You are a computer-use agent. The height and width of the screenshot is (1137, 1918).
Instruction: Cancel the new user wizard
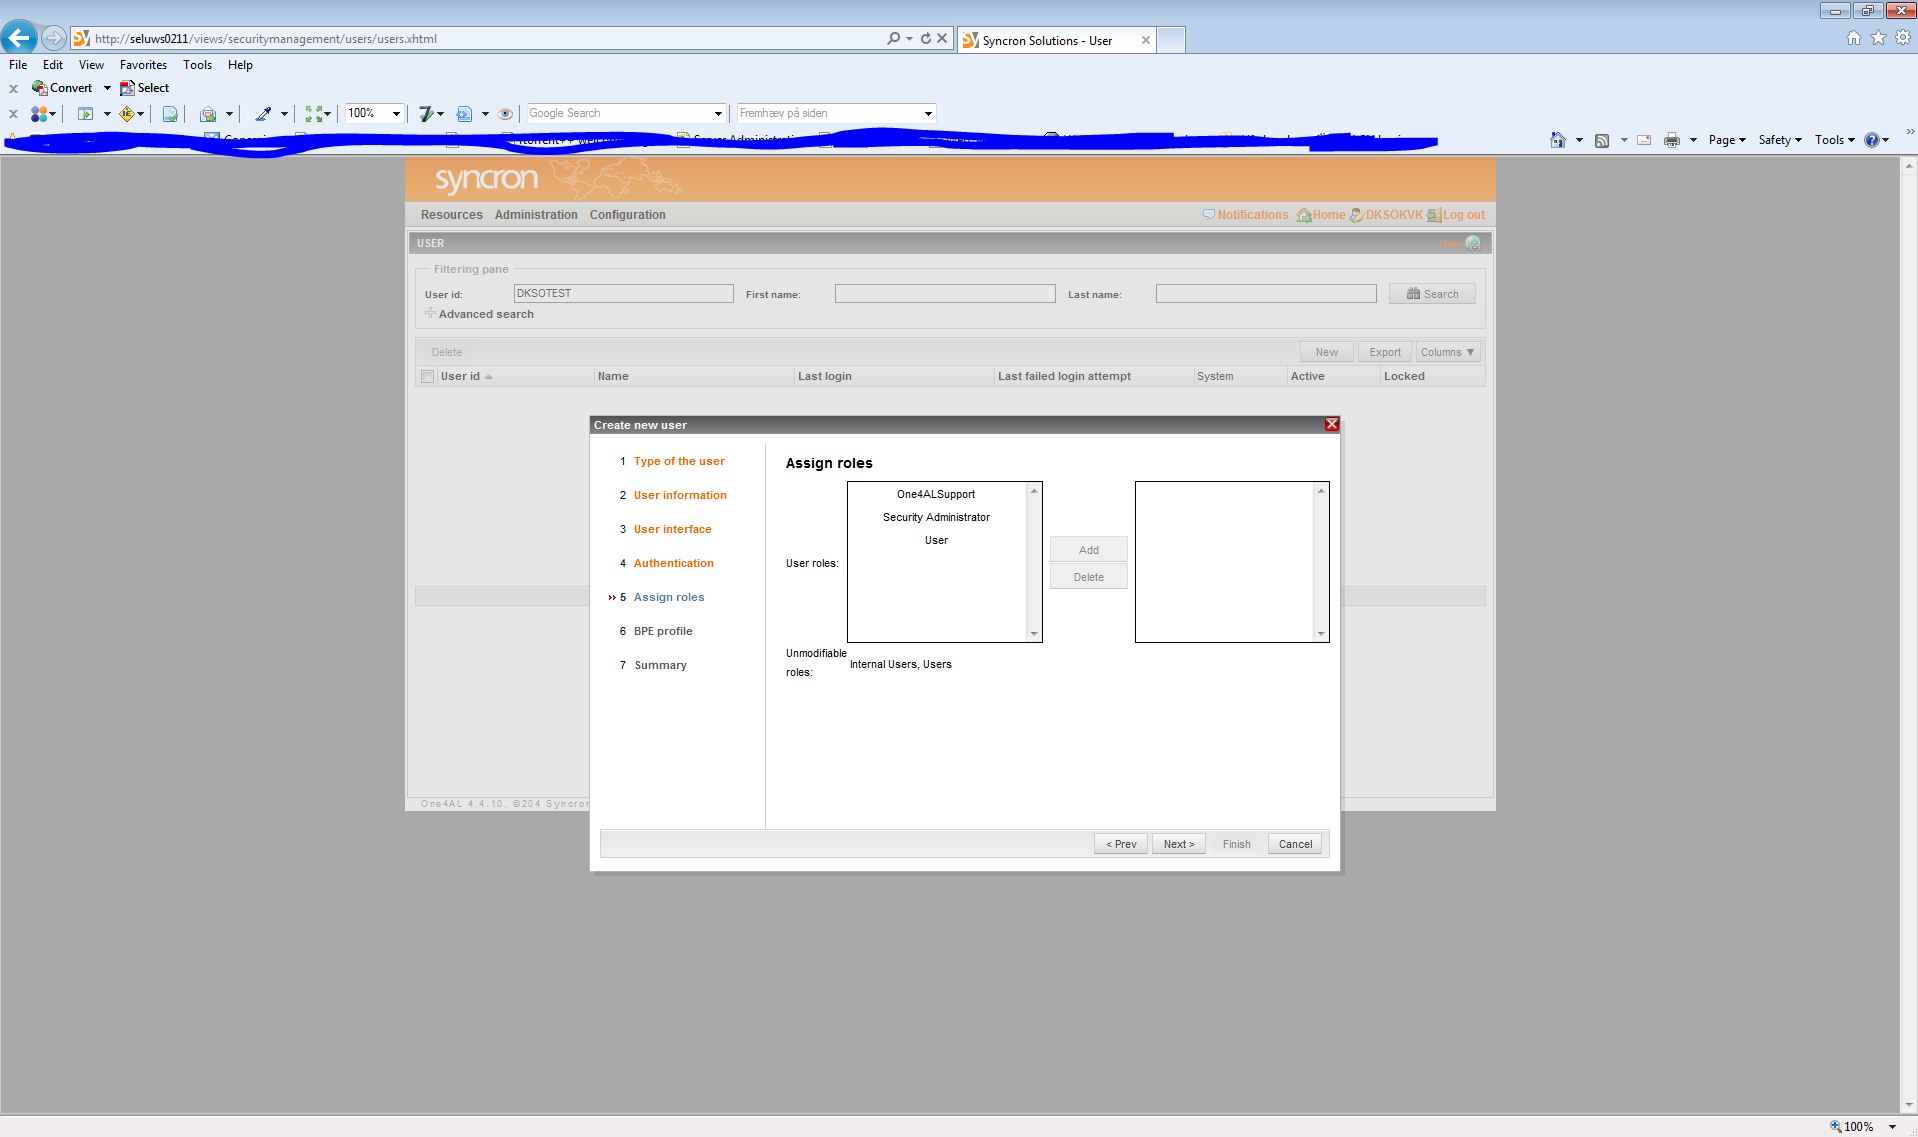point(1294,844)
